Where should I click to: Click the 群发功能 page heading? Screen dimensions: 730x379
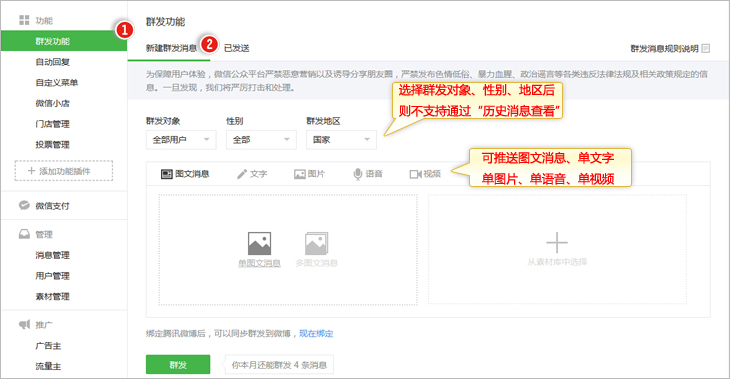[165, 22]
